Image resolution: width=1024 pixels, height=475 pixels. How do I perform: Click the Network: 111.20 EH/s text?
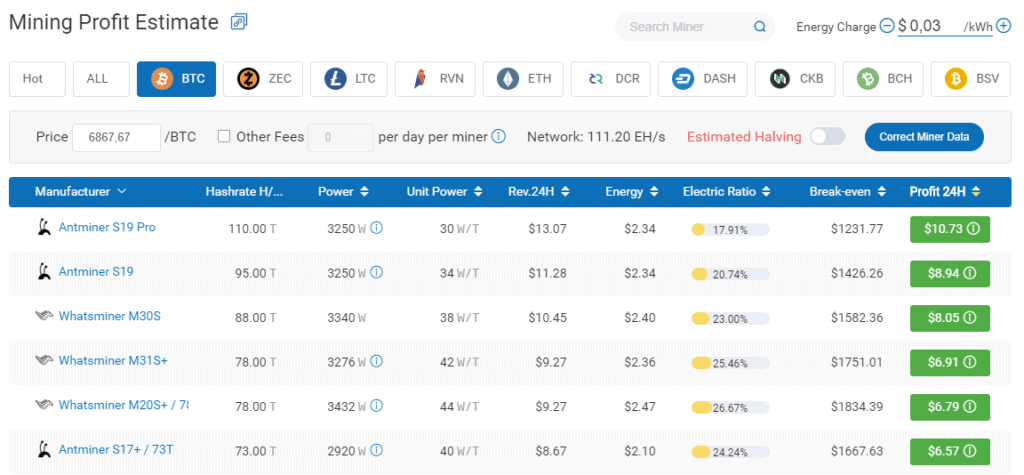point(596,137)
